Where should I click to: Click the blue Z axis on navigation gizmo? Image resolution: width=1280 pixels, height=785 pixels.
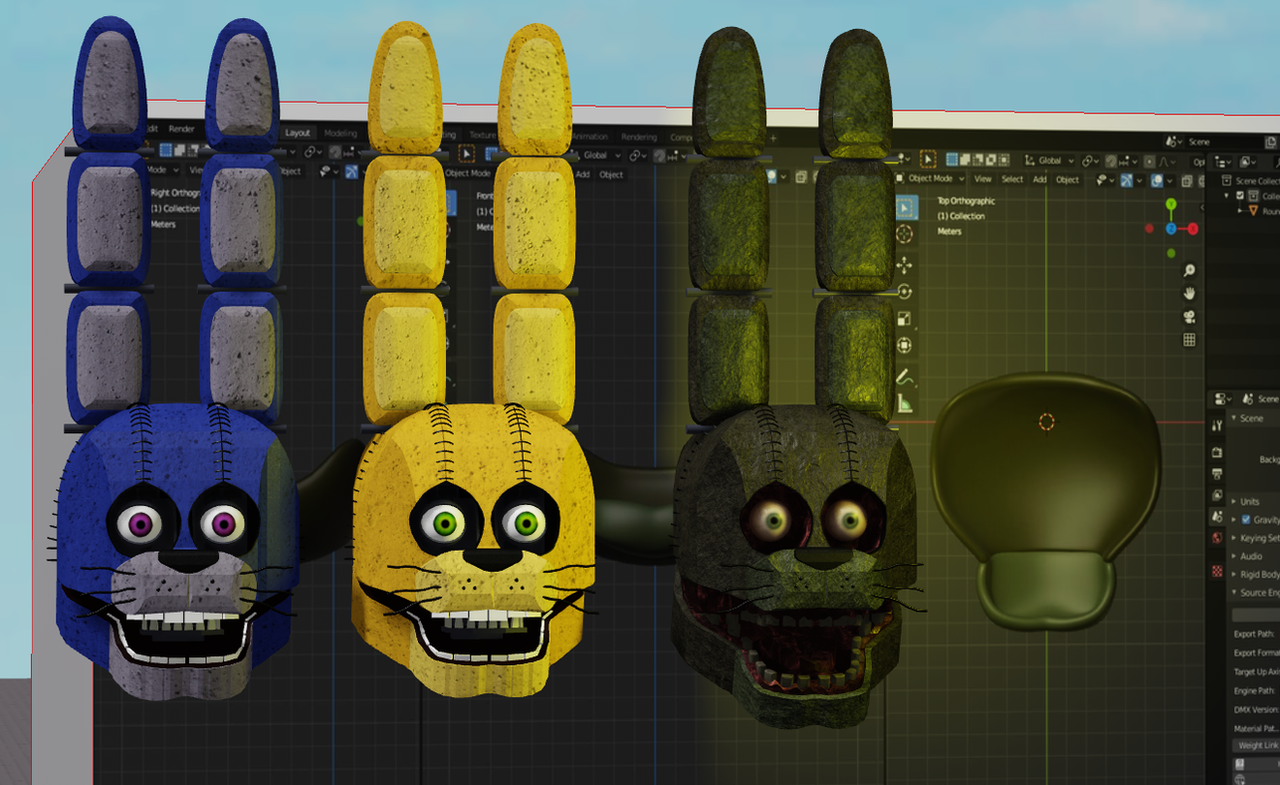pos(1171,228)
